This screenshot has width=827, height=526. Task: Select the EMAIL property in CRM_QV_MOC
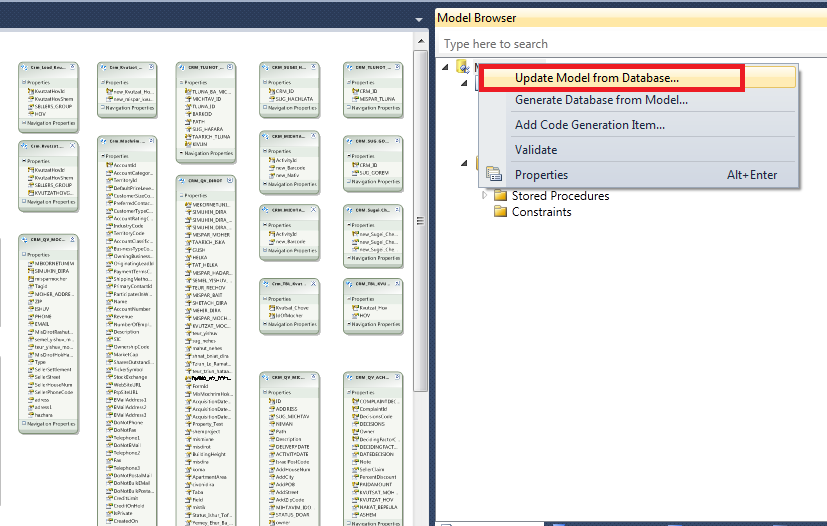pos(42,324)
